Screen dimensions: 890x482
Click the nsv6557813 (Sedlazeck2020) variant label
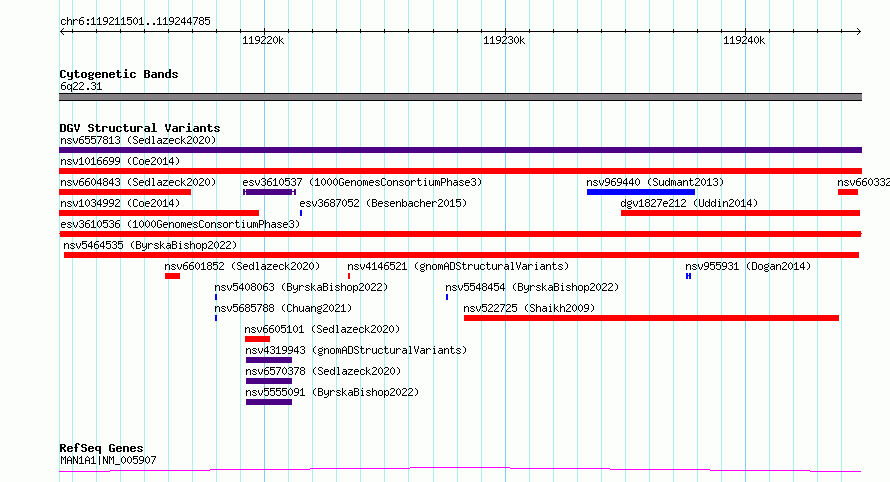138,140
